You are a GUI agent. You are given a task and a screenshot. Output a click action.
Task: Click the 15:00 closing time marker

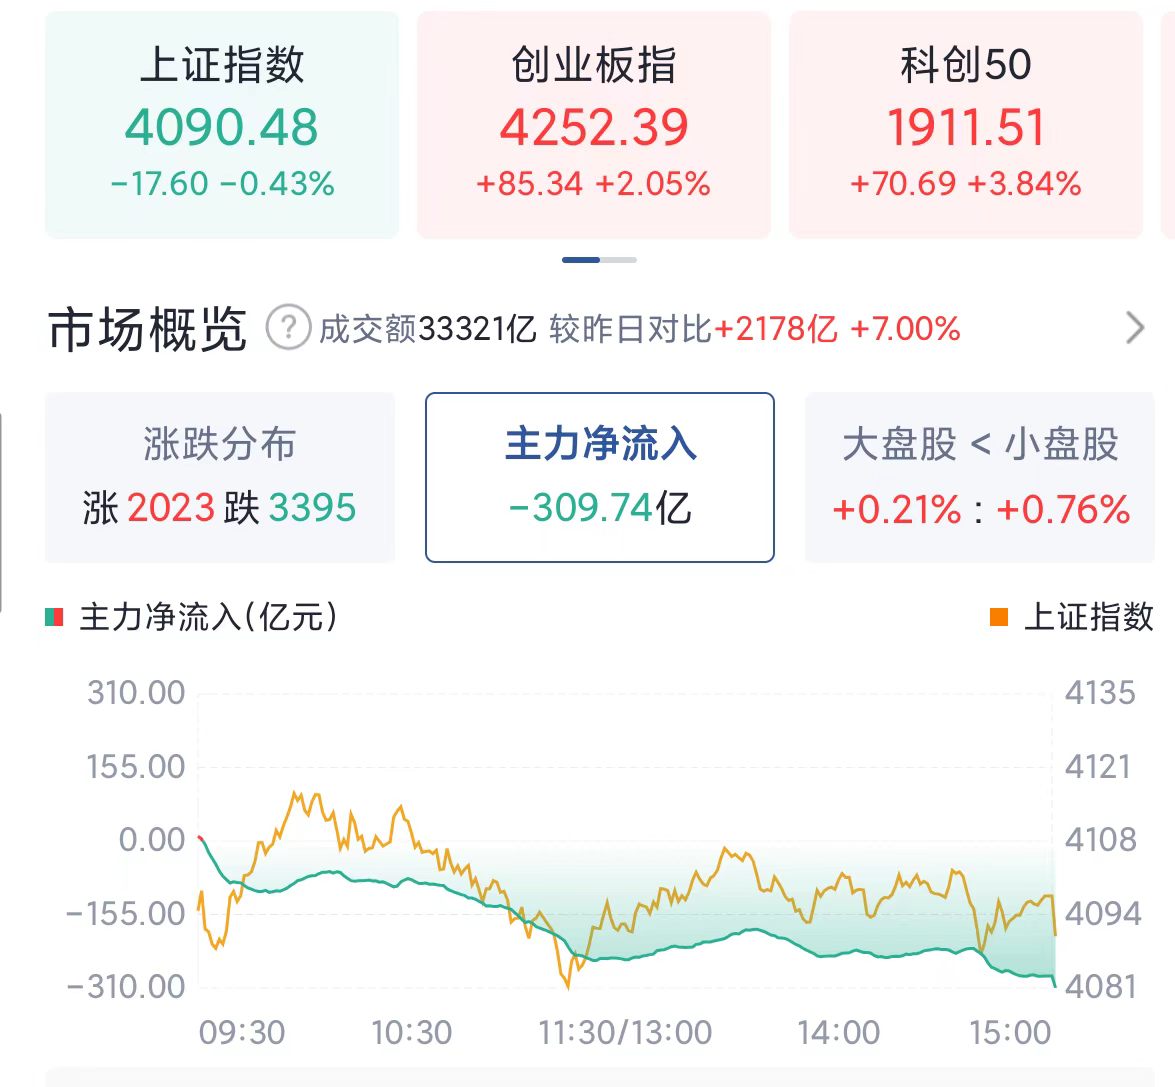[x=1010, y=1033]
